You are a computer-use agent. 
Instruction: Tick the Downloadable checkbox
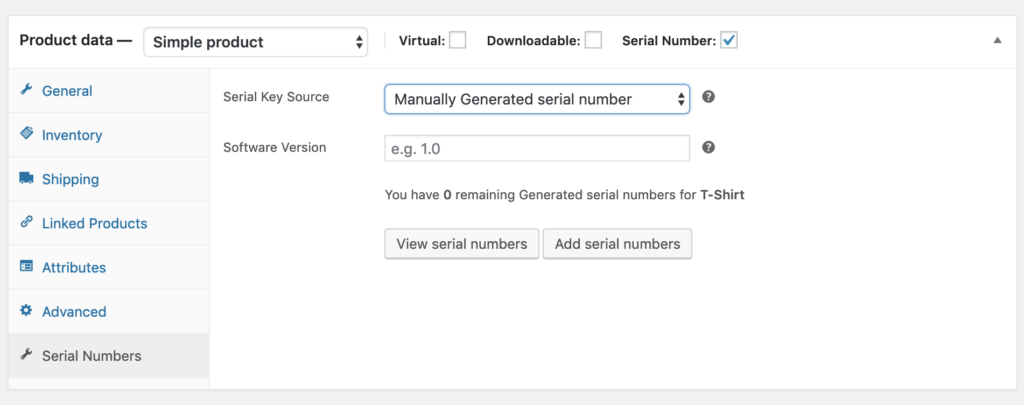coord(593,40)
